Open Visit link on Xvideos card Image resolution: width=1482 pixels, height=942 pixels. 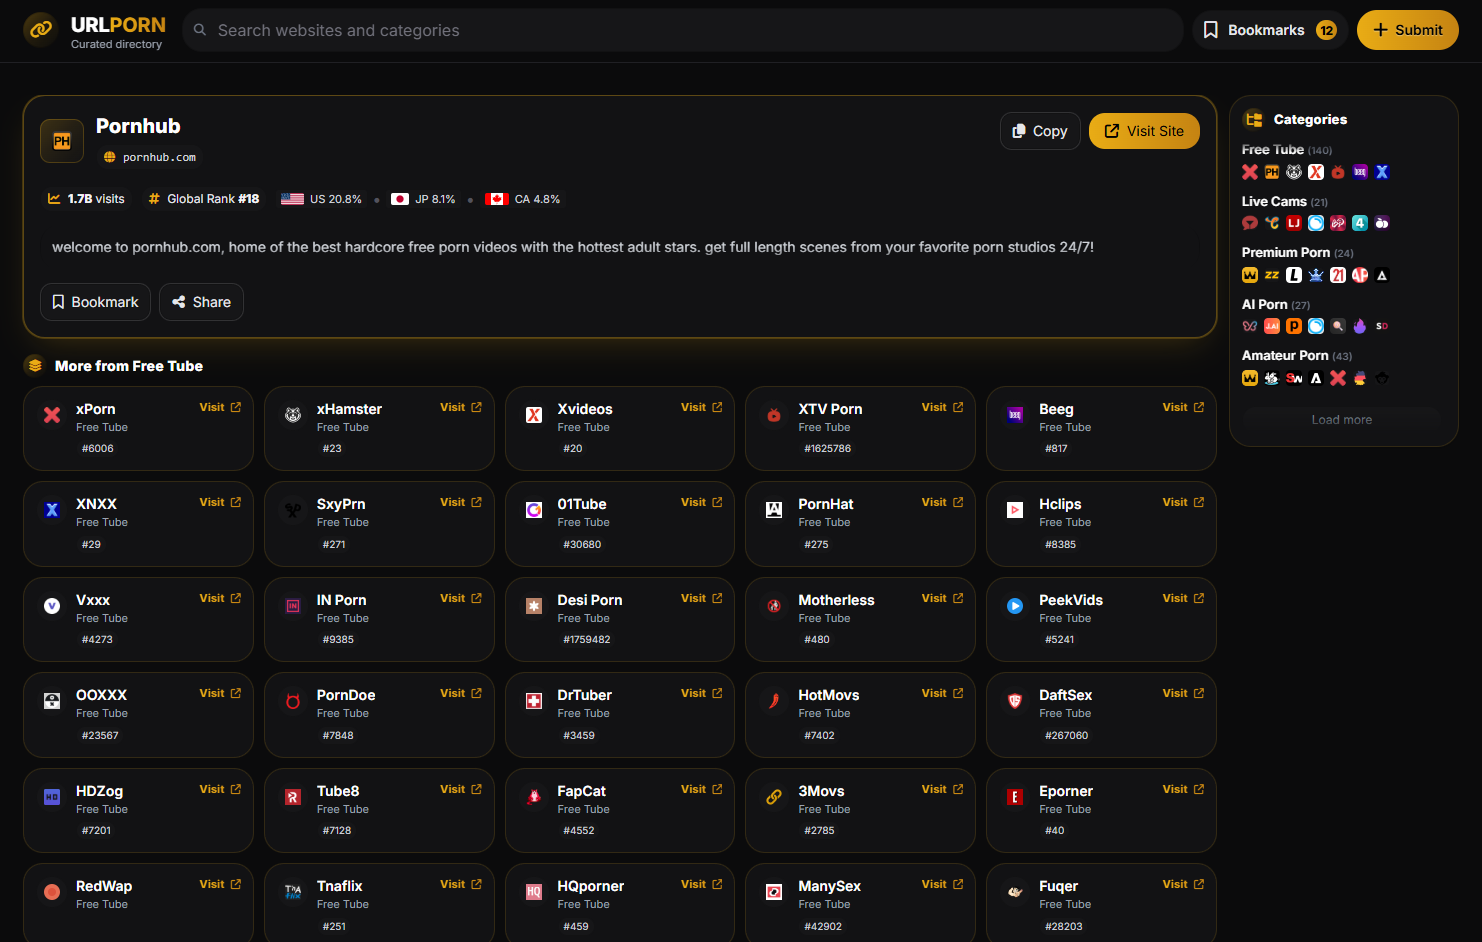pos(702,407)
